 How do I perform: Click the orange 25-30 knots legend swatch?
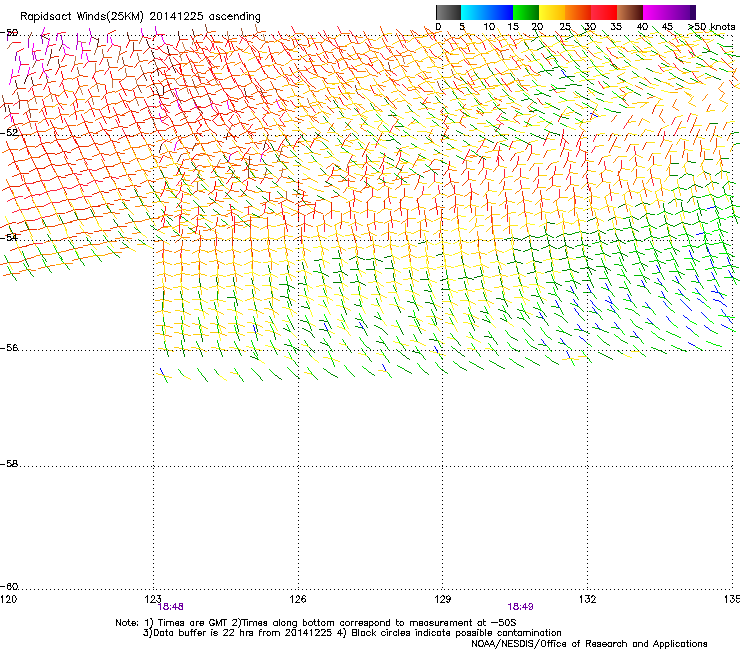[578, 12]
